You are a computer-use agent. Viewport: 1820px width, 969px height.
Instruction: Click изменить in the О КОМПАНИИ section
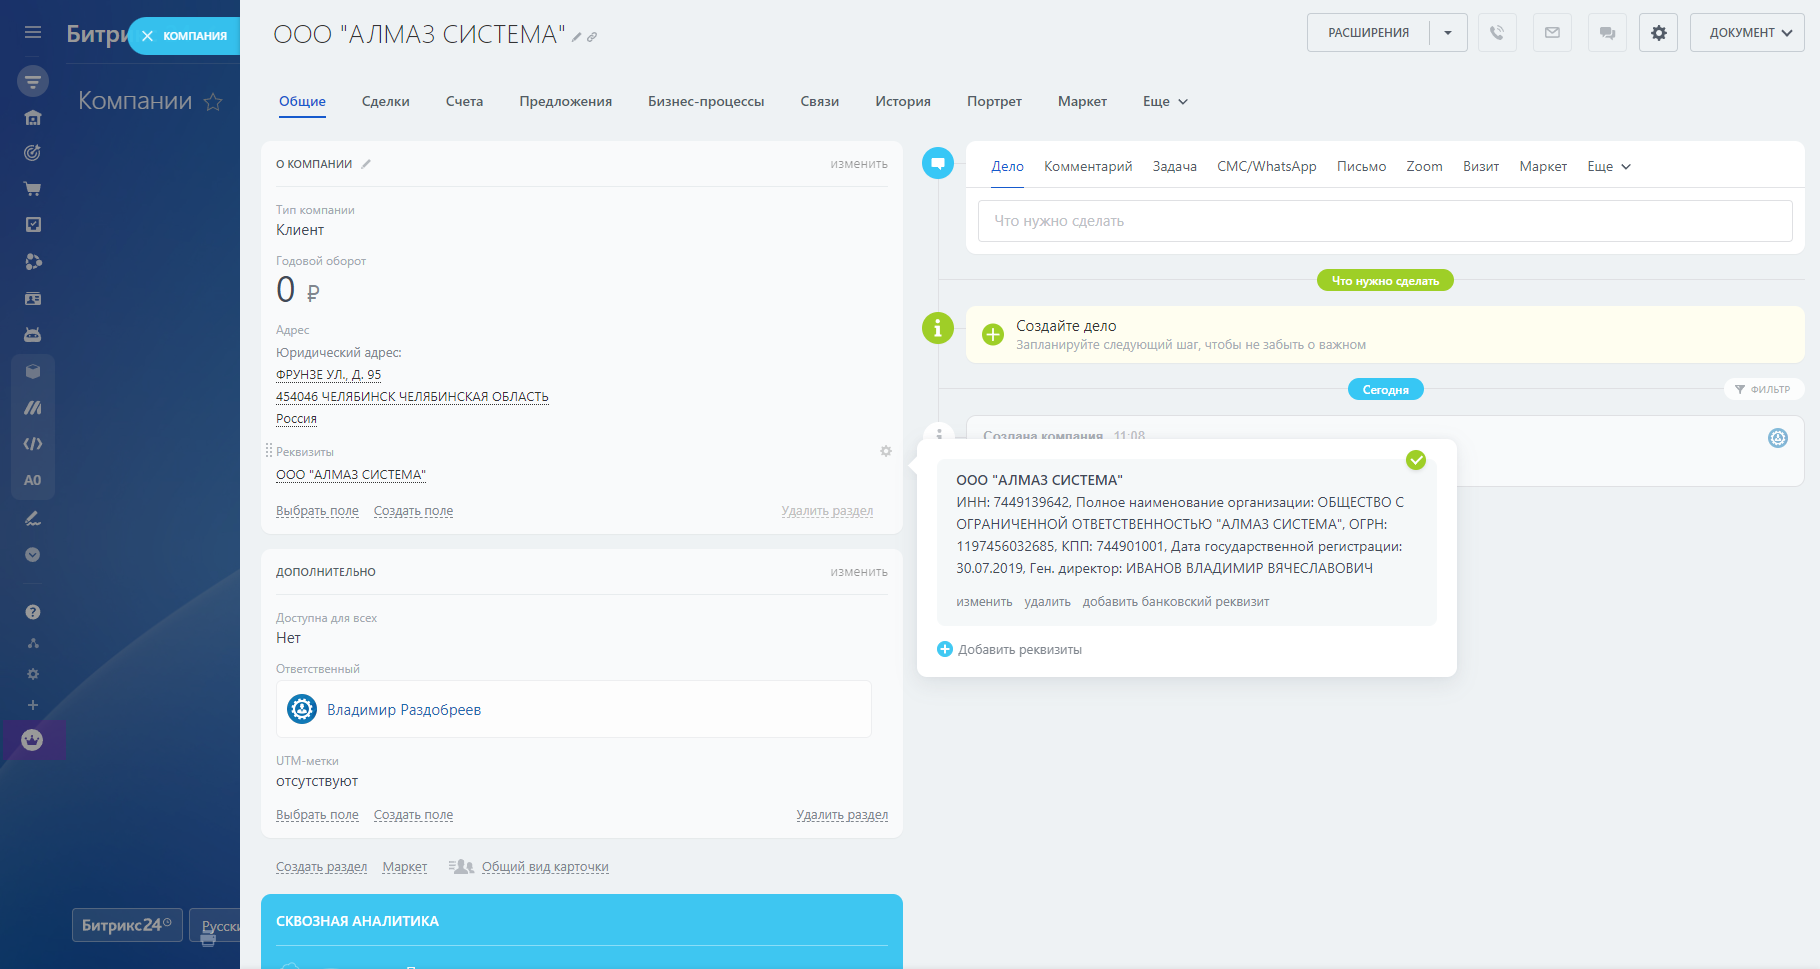coord(859,164)
